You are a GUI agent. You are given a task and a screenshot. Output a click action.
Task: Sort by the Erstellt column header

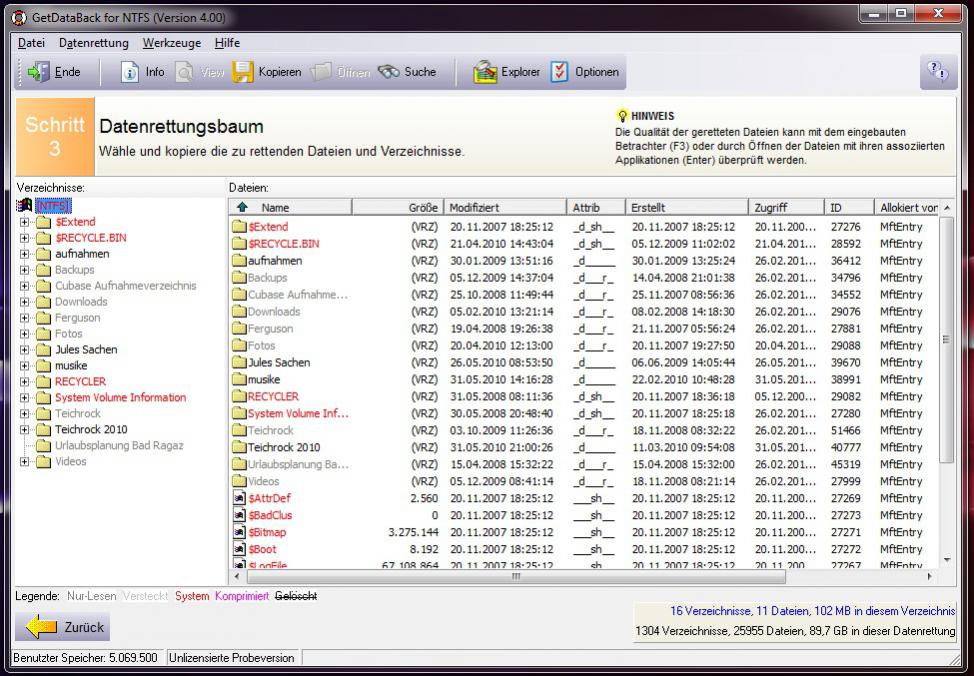(x=688, y=208)
